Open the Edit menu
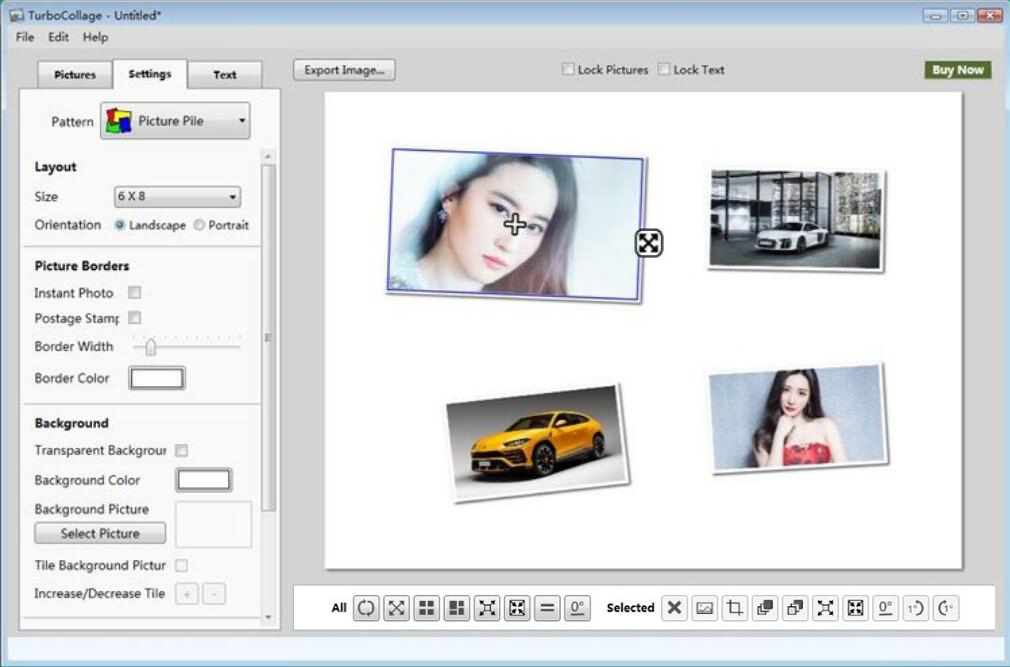Viewport: 1010px width, 667px height. tap(59, 37)
